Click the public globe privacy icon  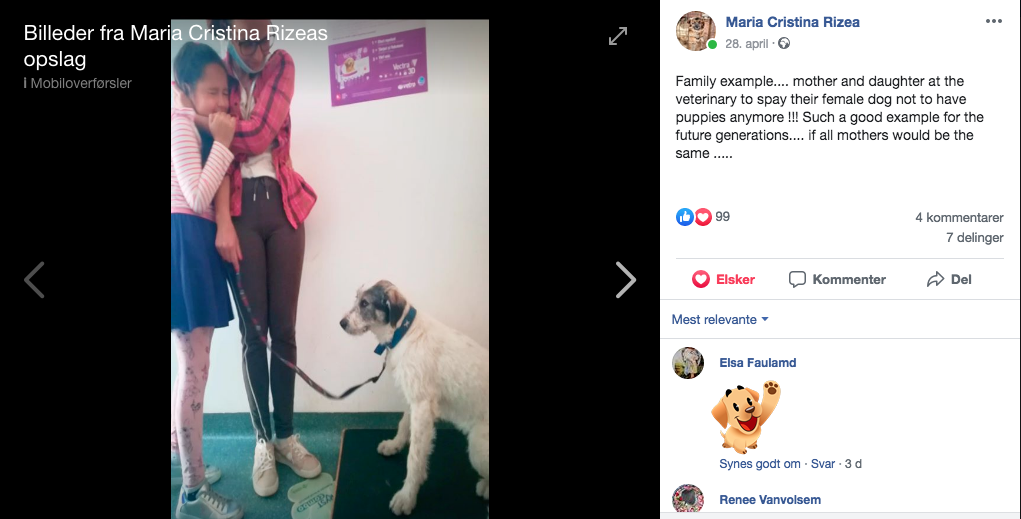point(784,44)
